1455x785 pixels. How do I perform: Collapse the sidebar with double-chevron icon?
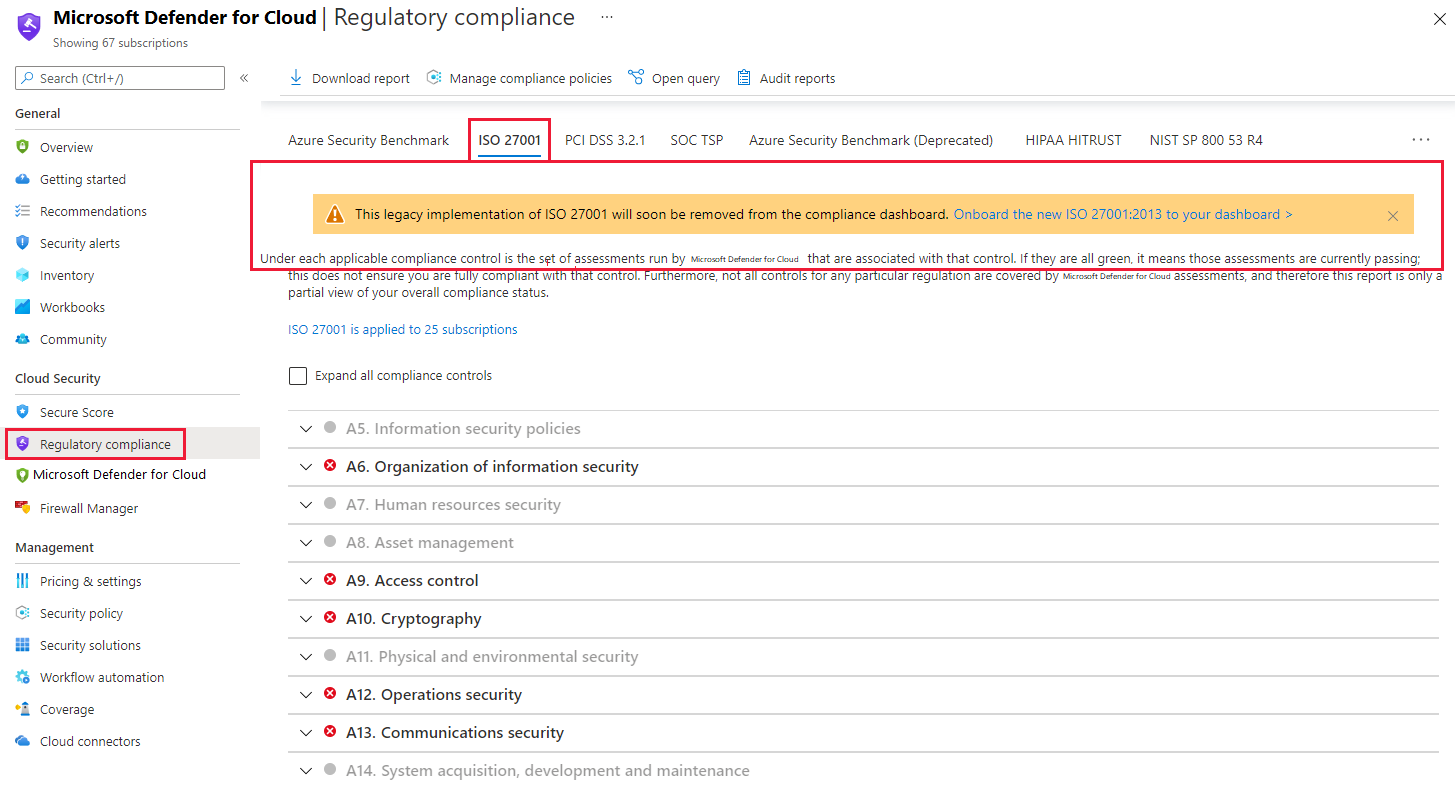click(x=244, y=78)
